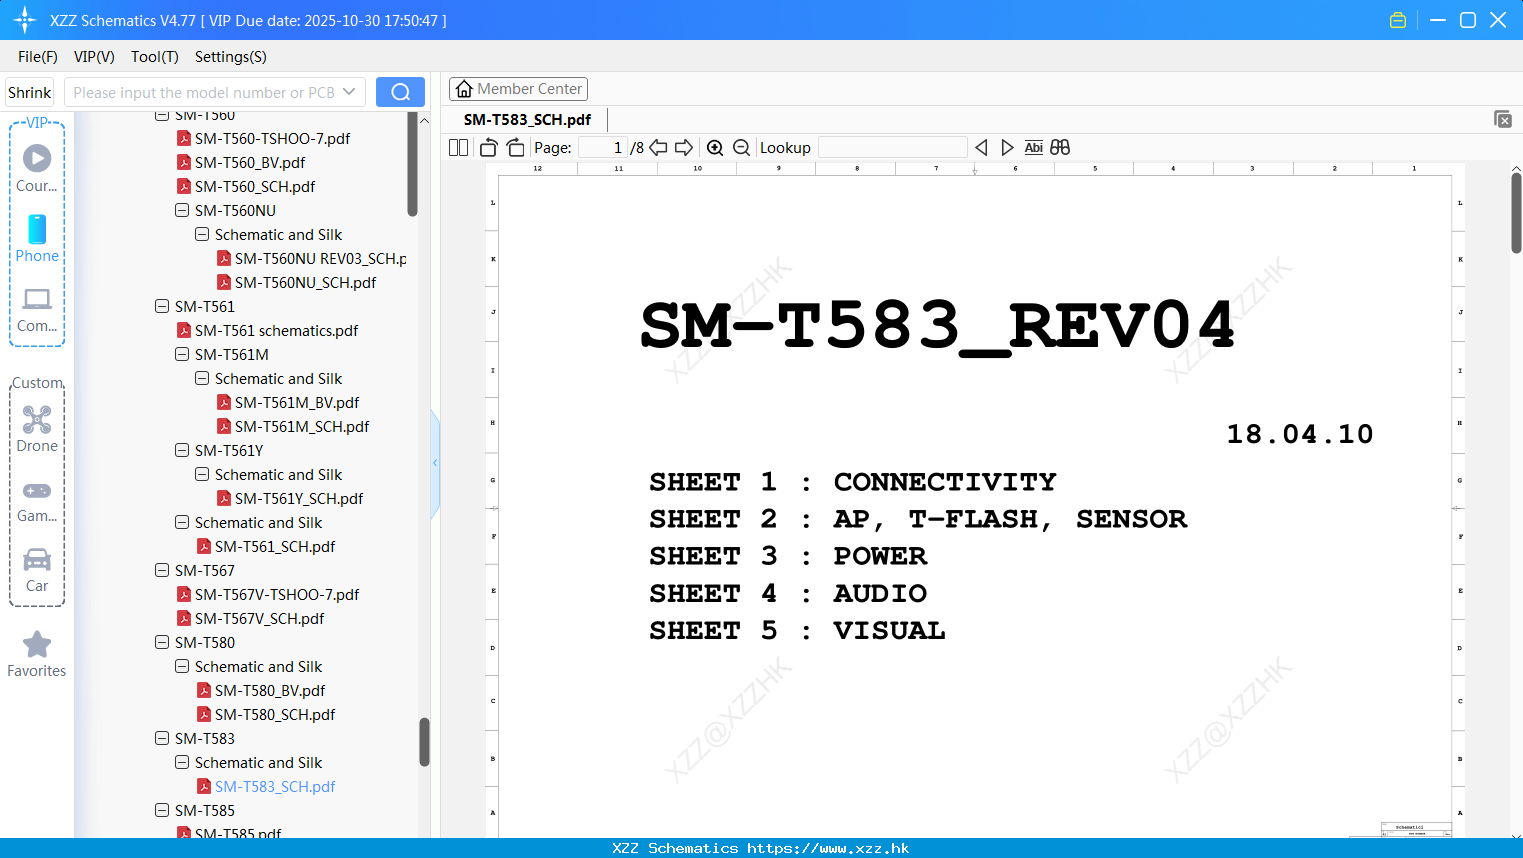Open SM-T580_BV.pdf
1523x858 pixels.
[x=270, y=690]
